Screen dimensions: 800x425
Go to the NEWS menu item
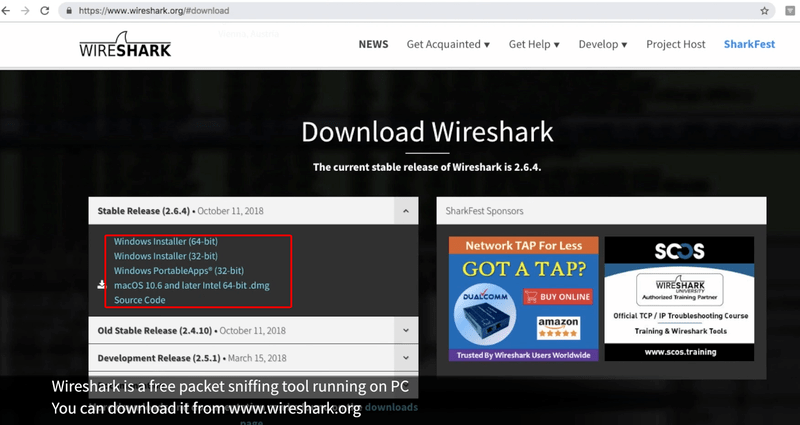click(373, 45)
